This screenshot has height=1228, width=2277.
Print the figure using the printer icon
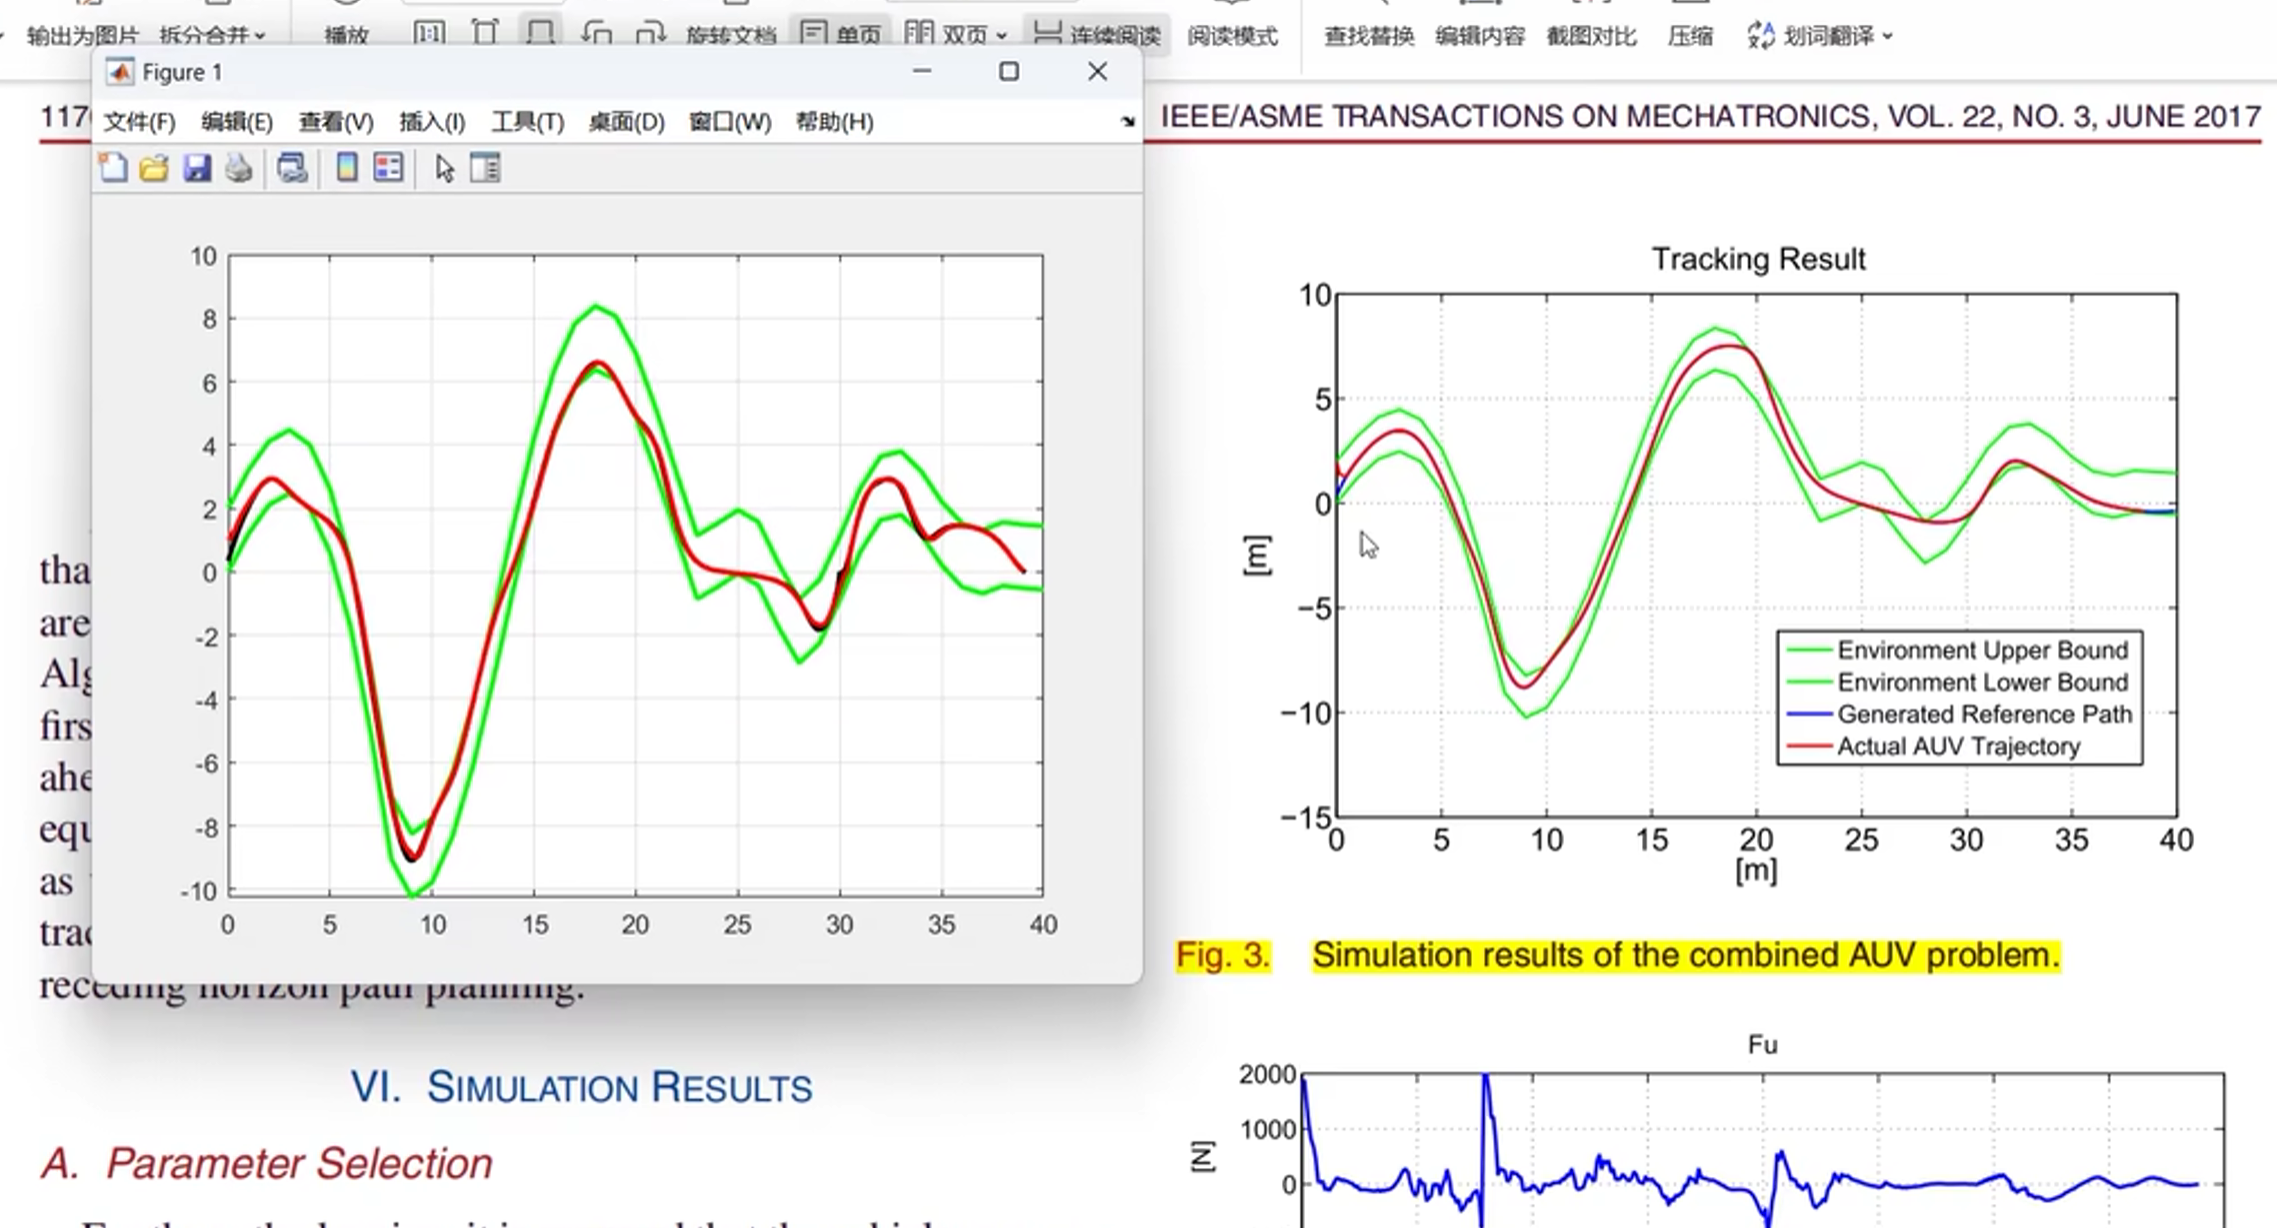238,168
